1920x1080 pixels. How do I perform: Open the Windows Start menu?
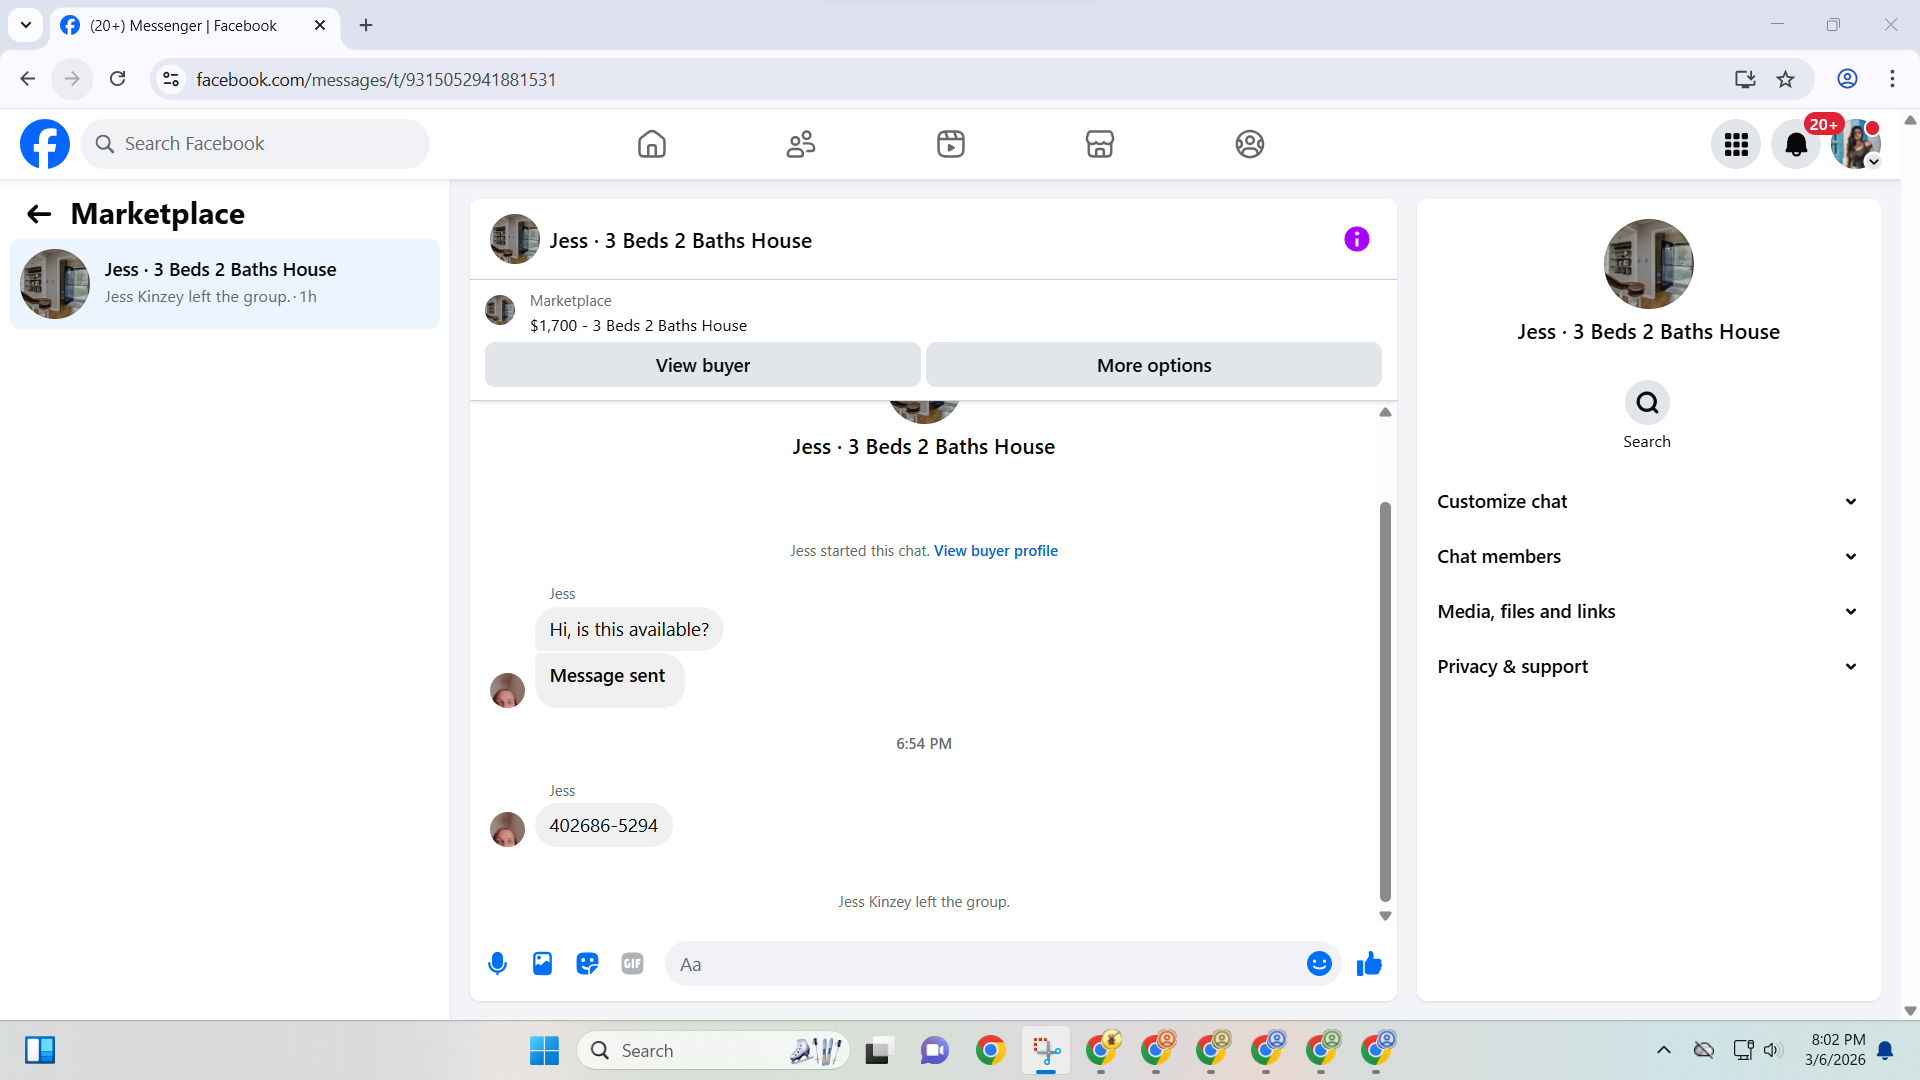click(x=544, y=1051)
